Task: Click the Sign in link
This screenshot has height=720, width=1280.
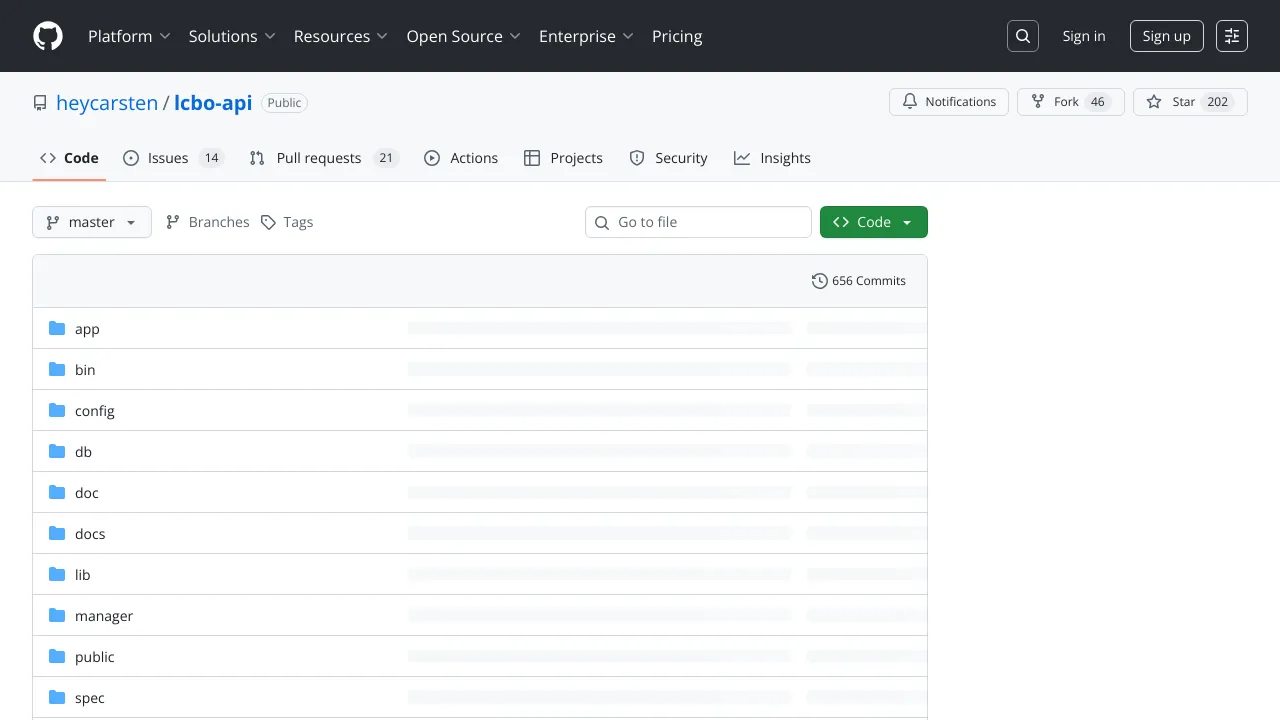Action: (1084, 36)
